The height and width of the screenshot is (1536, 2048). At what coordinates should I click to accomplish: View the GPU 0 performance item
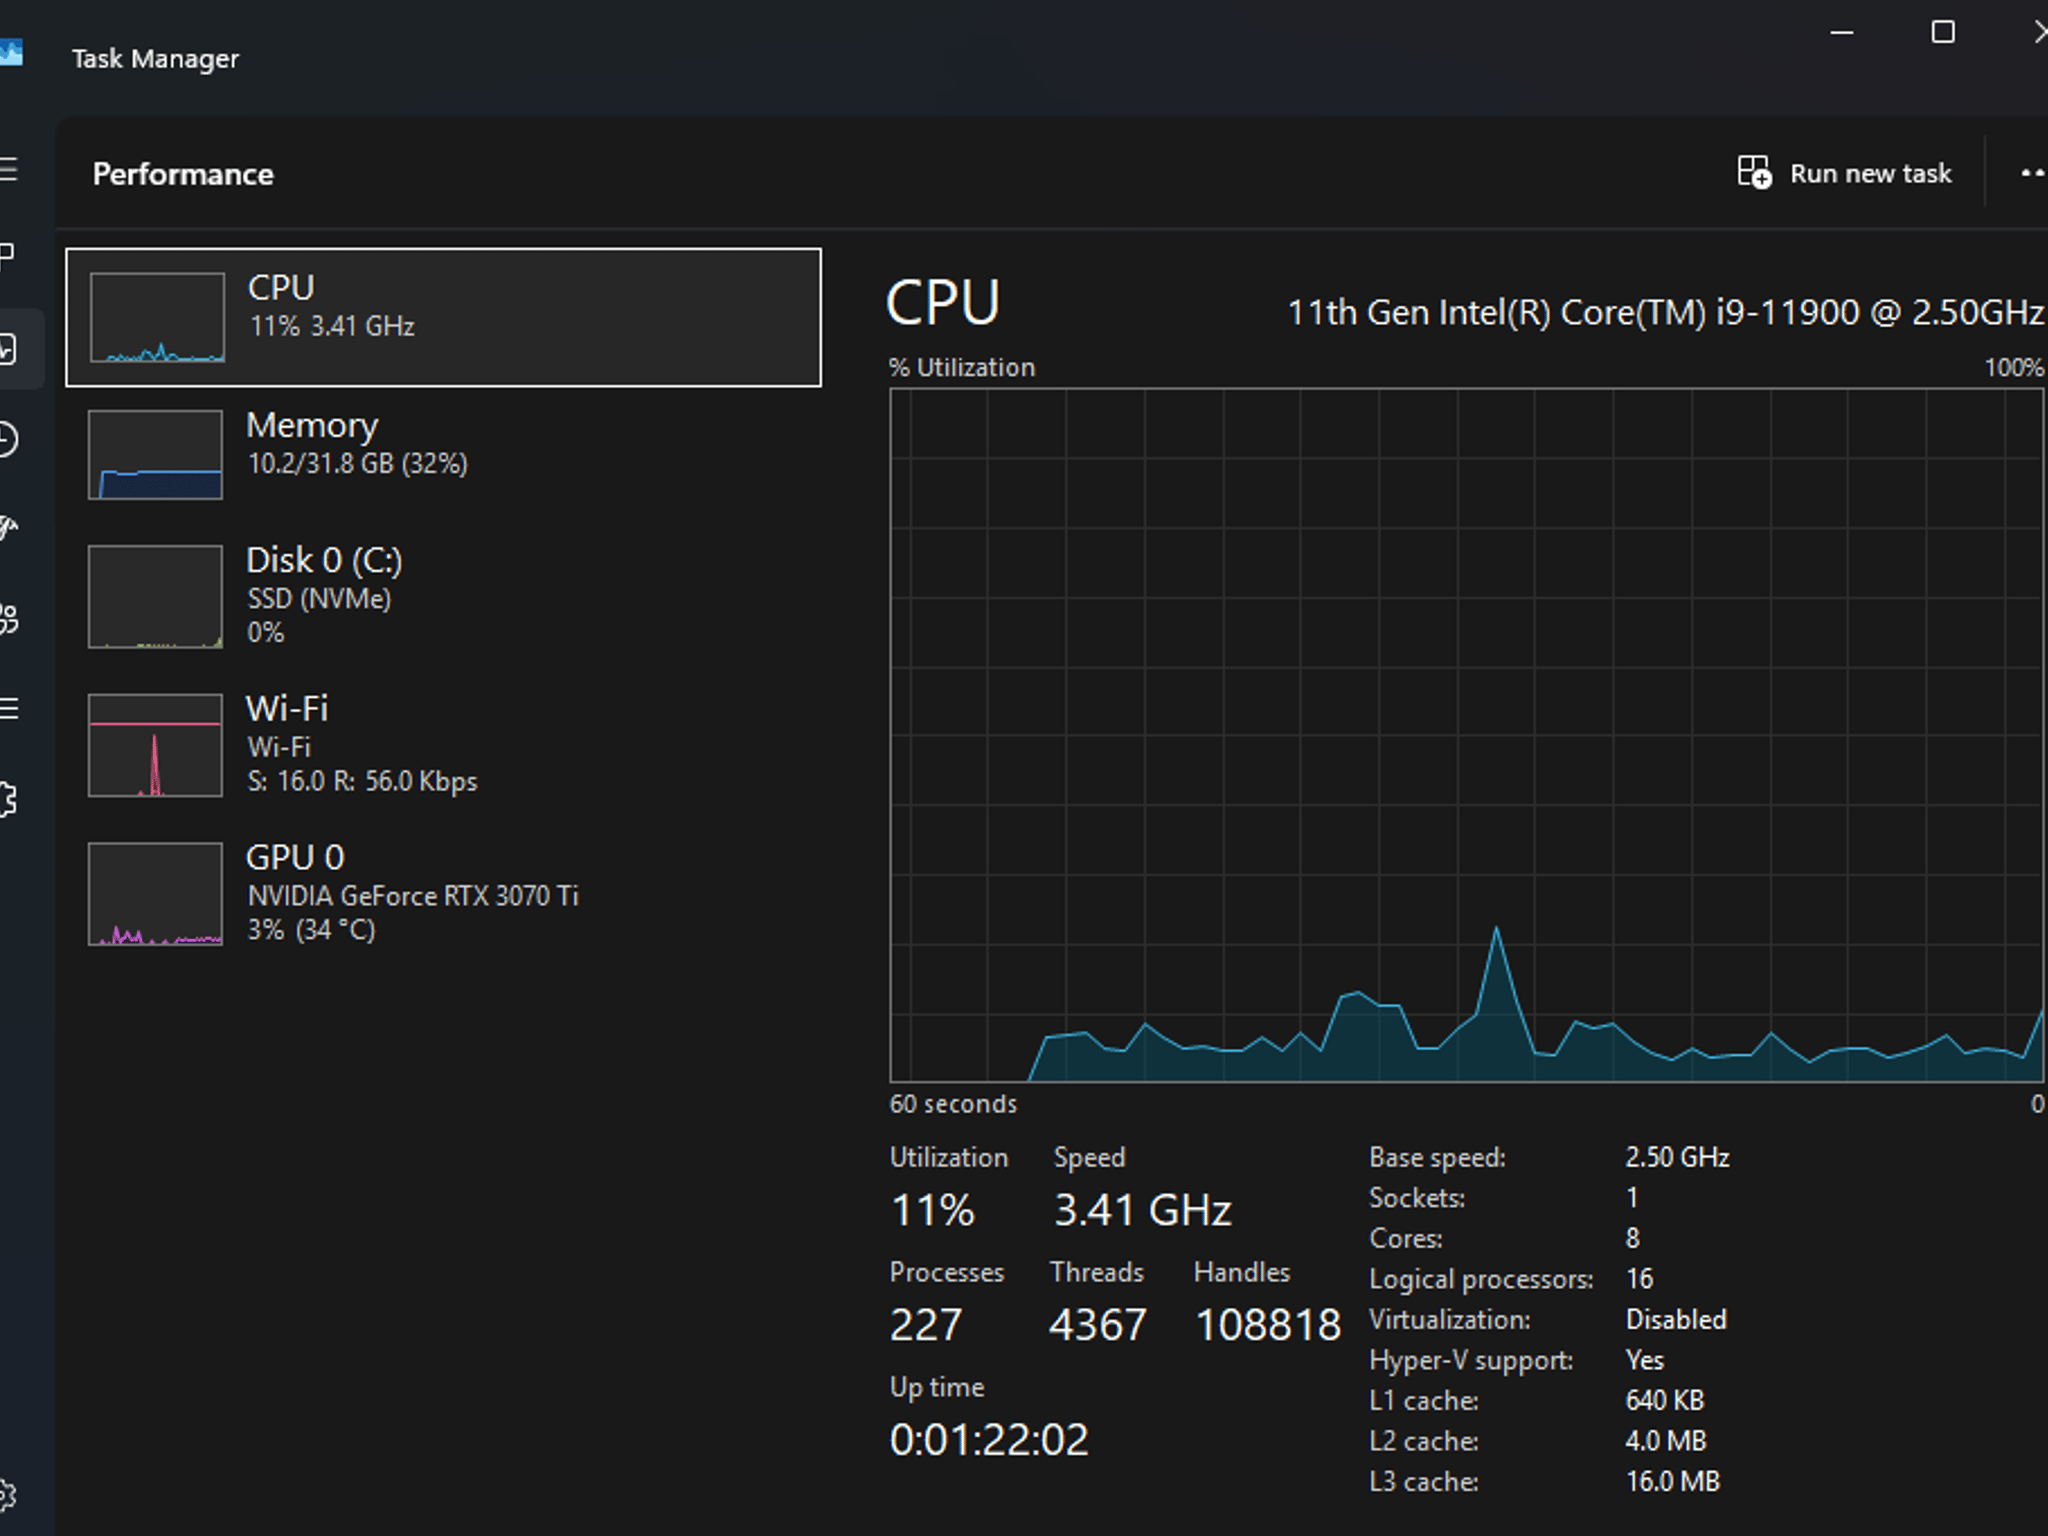click(444, 893)
